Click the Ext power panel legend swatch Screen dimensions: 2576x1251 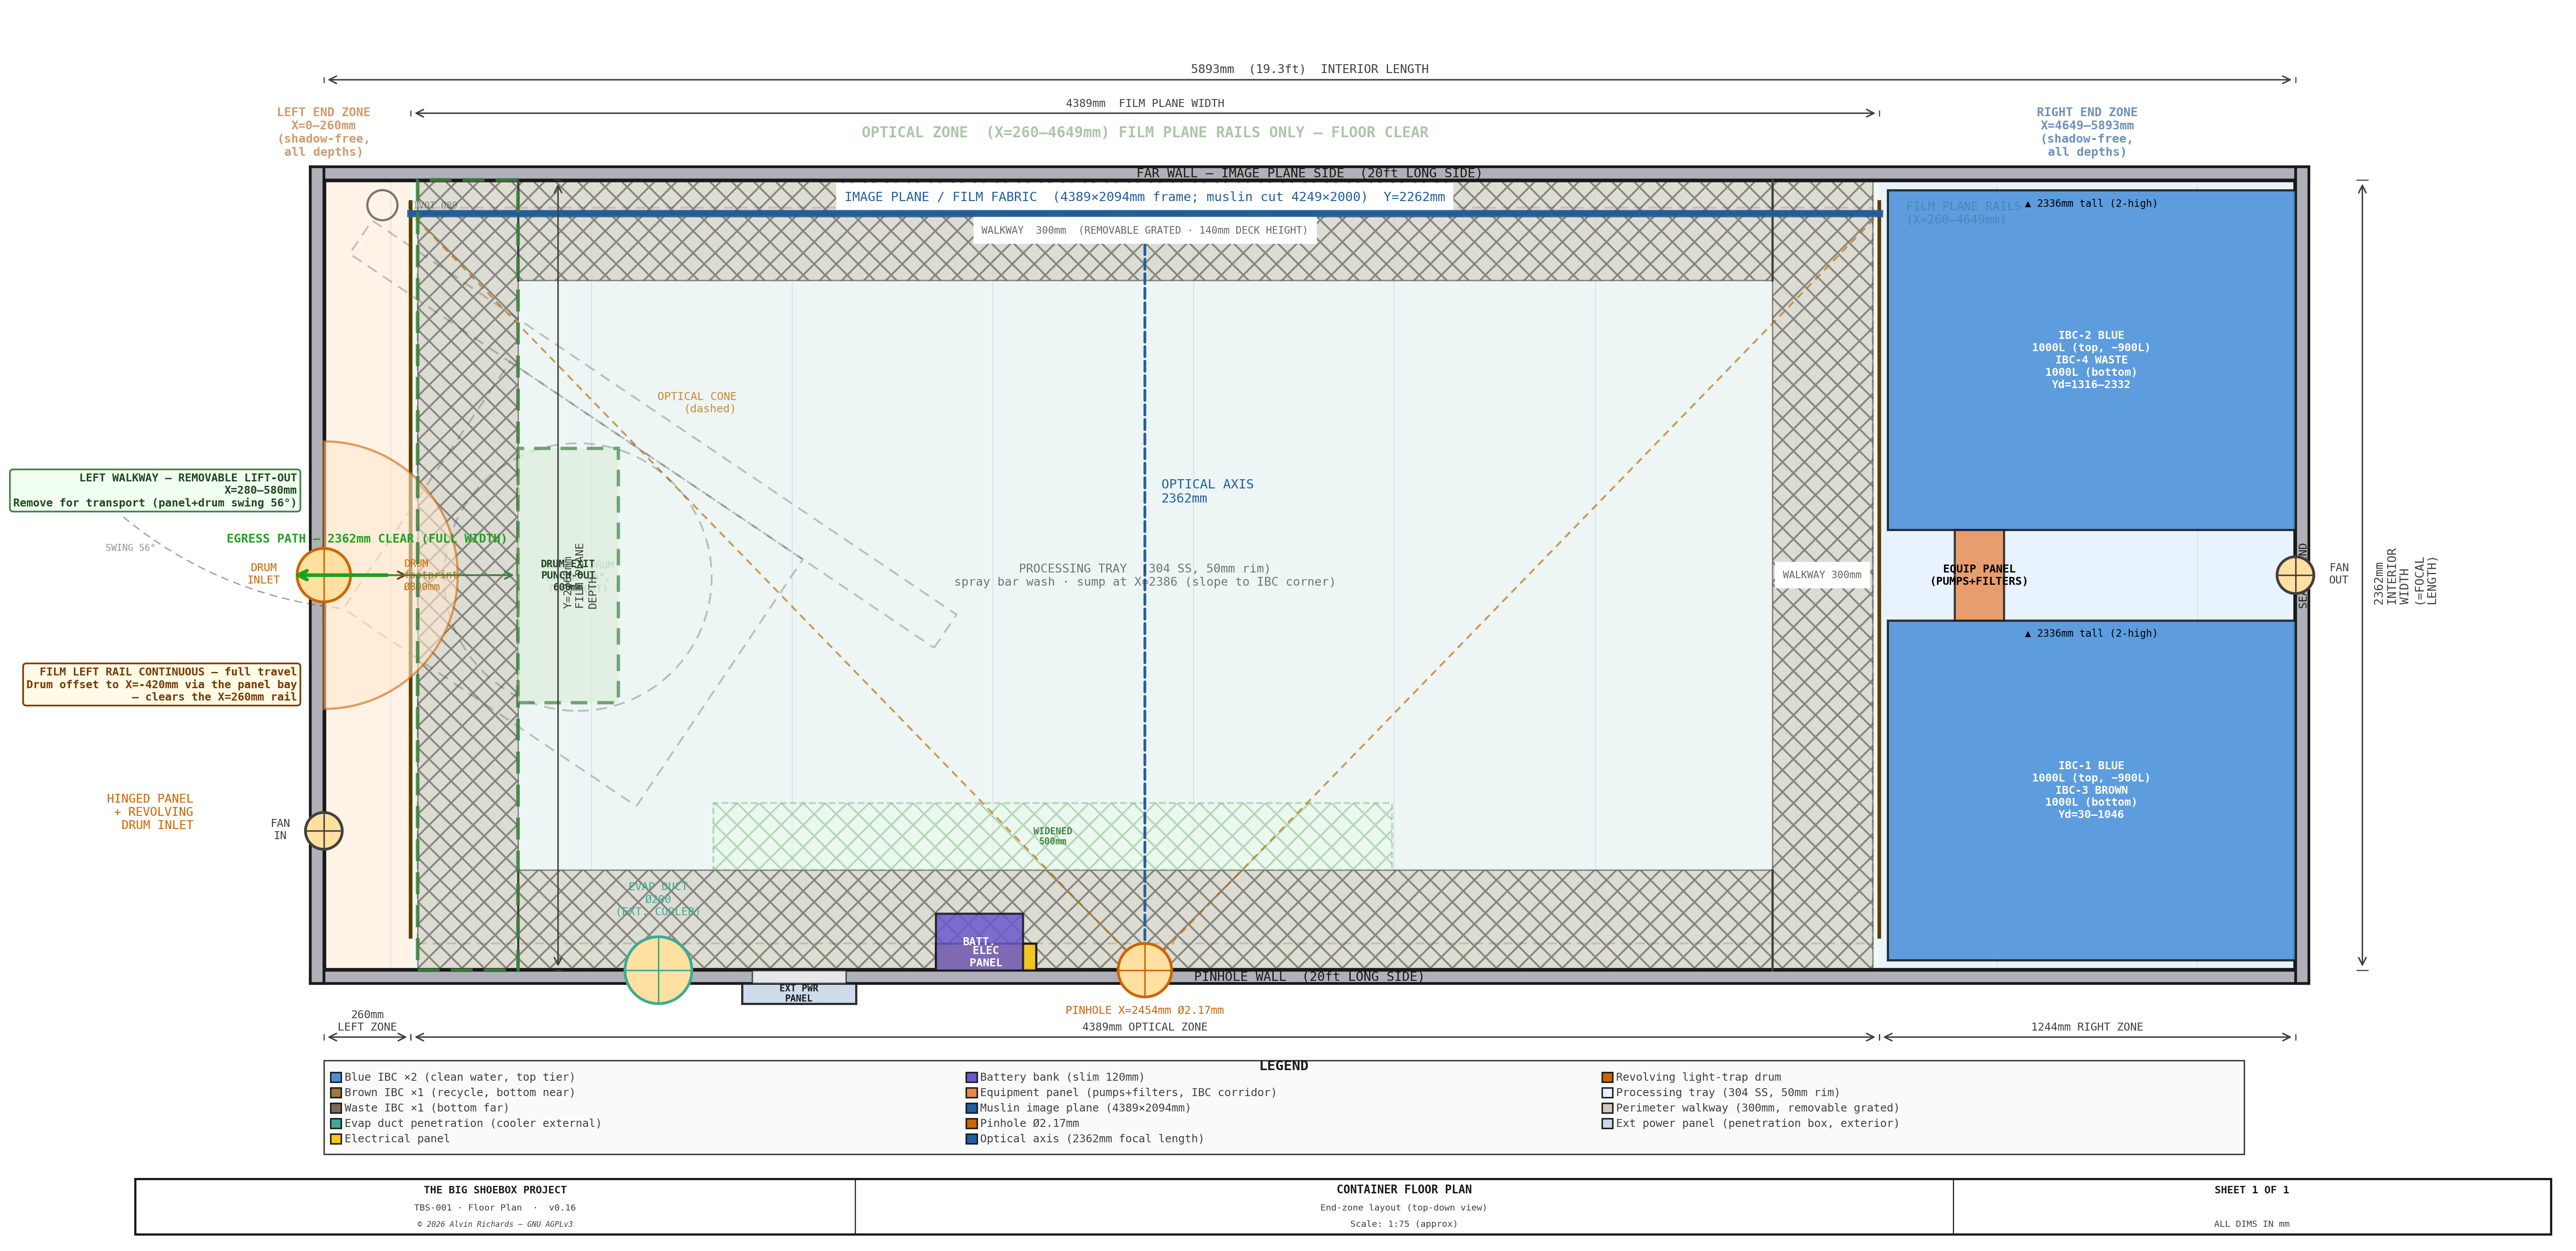1607,1123
